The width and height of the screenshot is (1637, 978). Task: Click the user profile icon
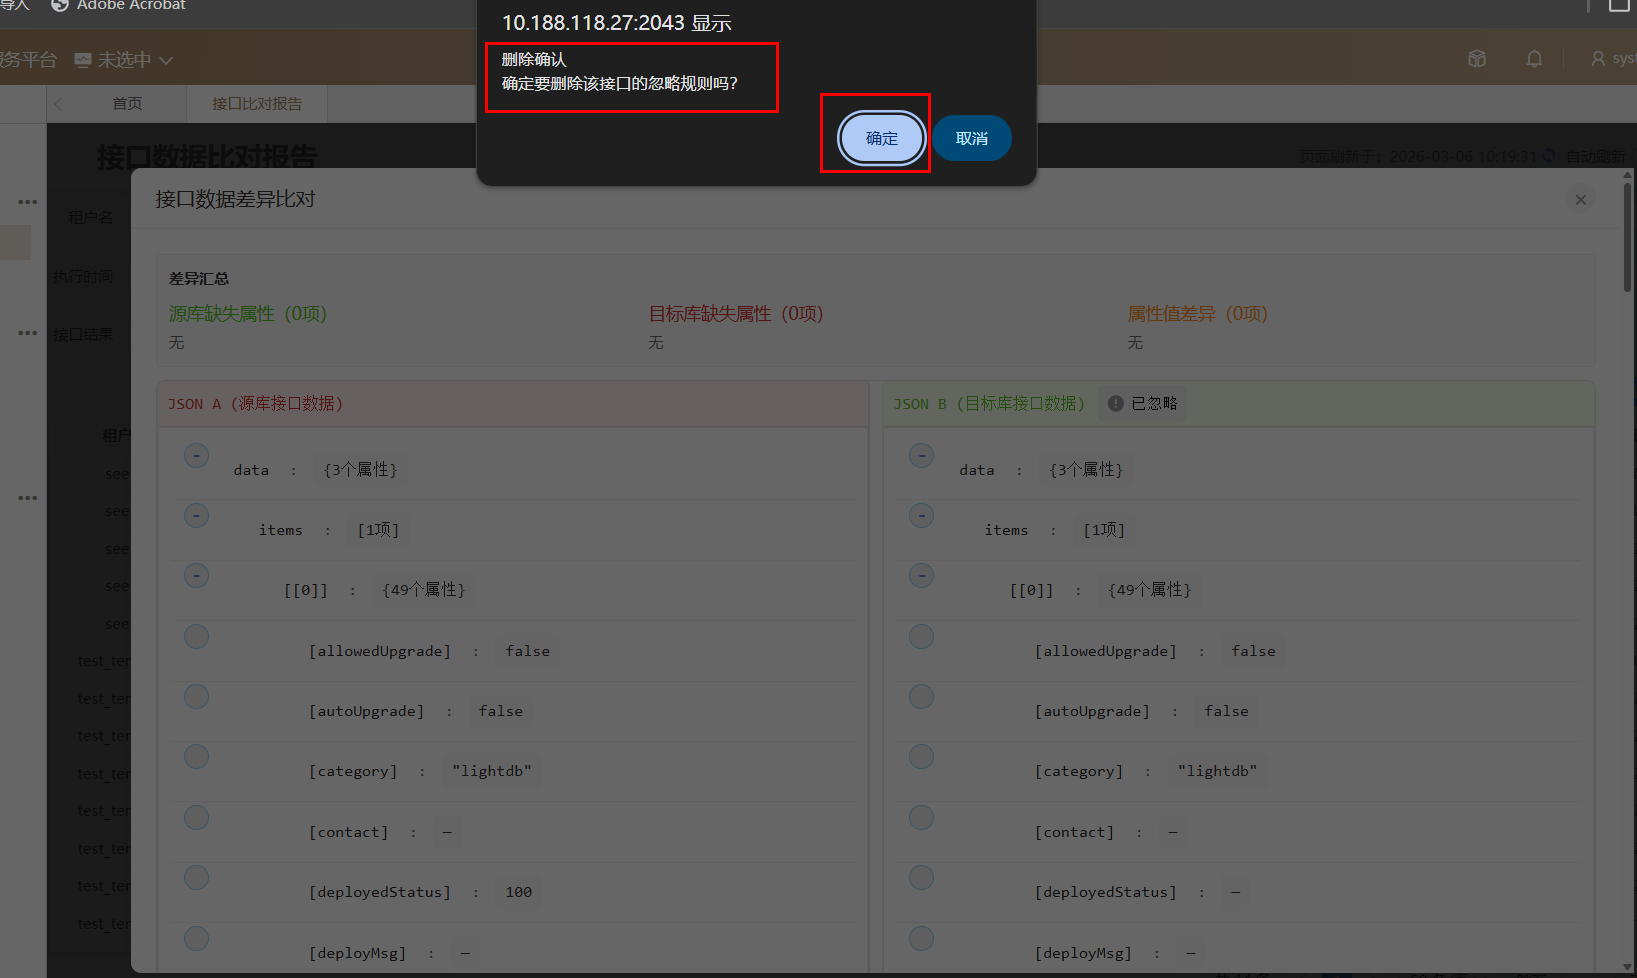coord(1598,59)
